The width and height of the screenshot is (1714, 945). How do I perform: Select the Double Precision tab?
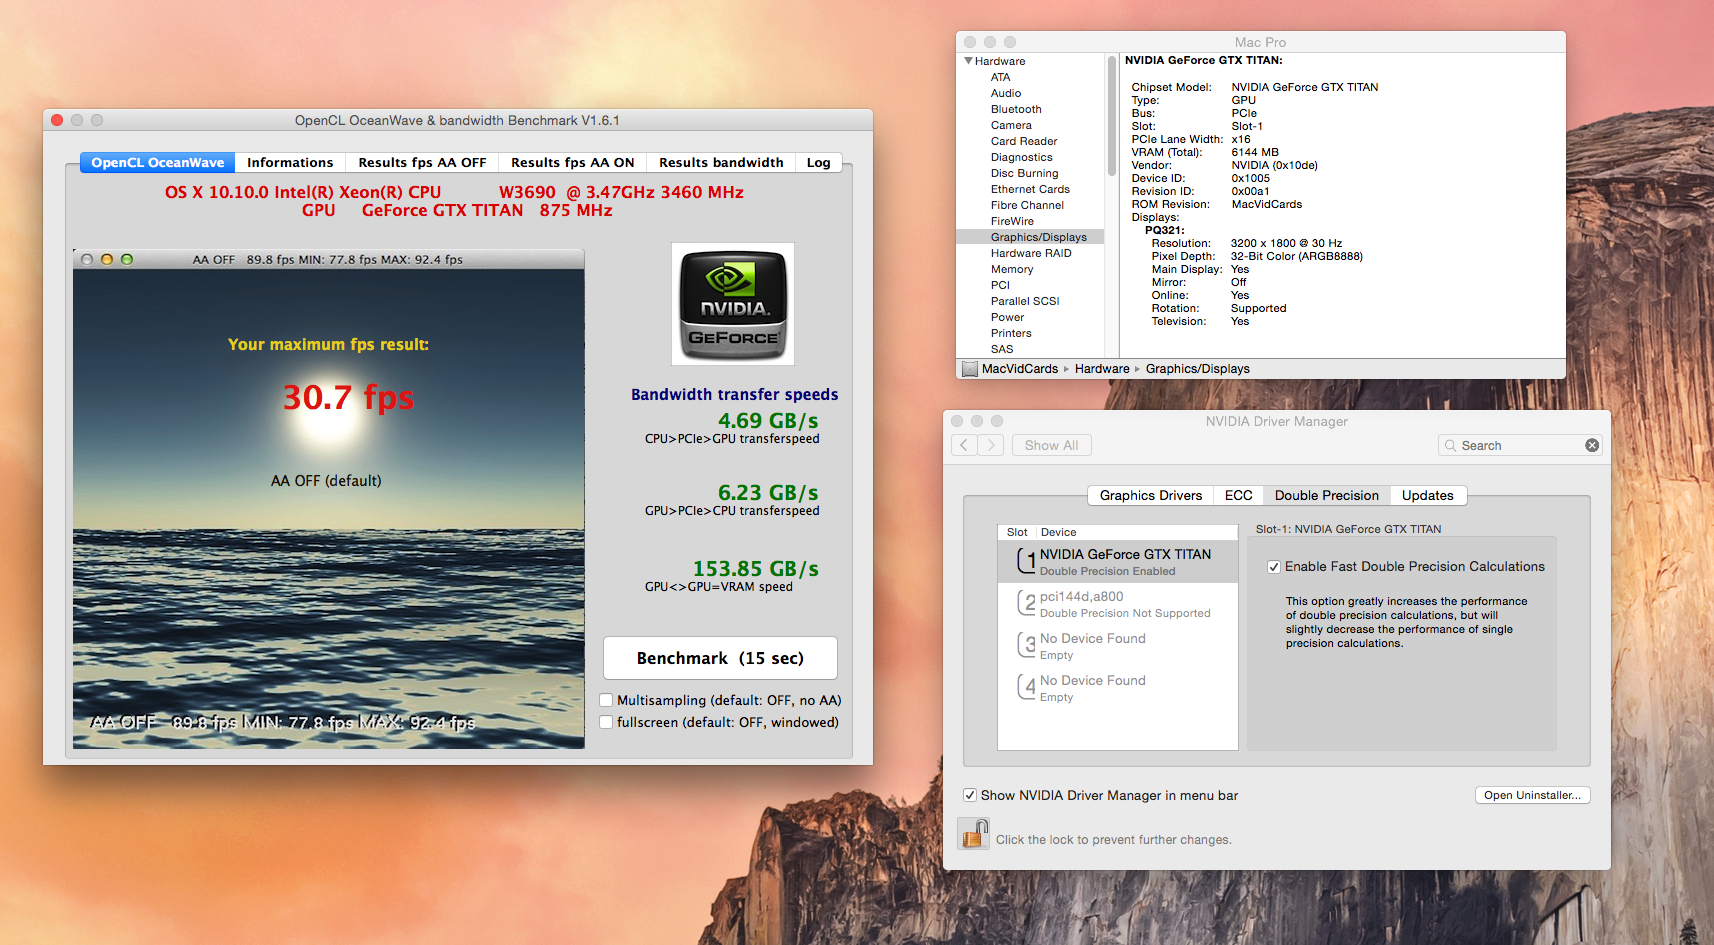pos(1326,495)
